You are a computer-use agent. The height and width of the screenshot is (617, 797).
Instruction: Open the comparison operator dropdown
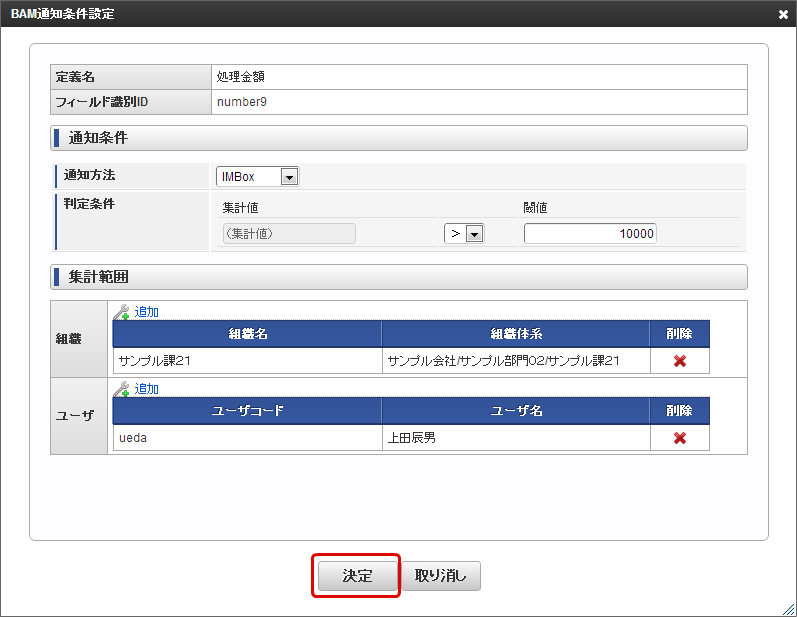[x=464, y=233]
